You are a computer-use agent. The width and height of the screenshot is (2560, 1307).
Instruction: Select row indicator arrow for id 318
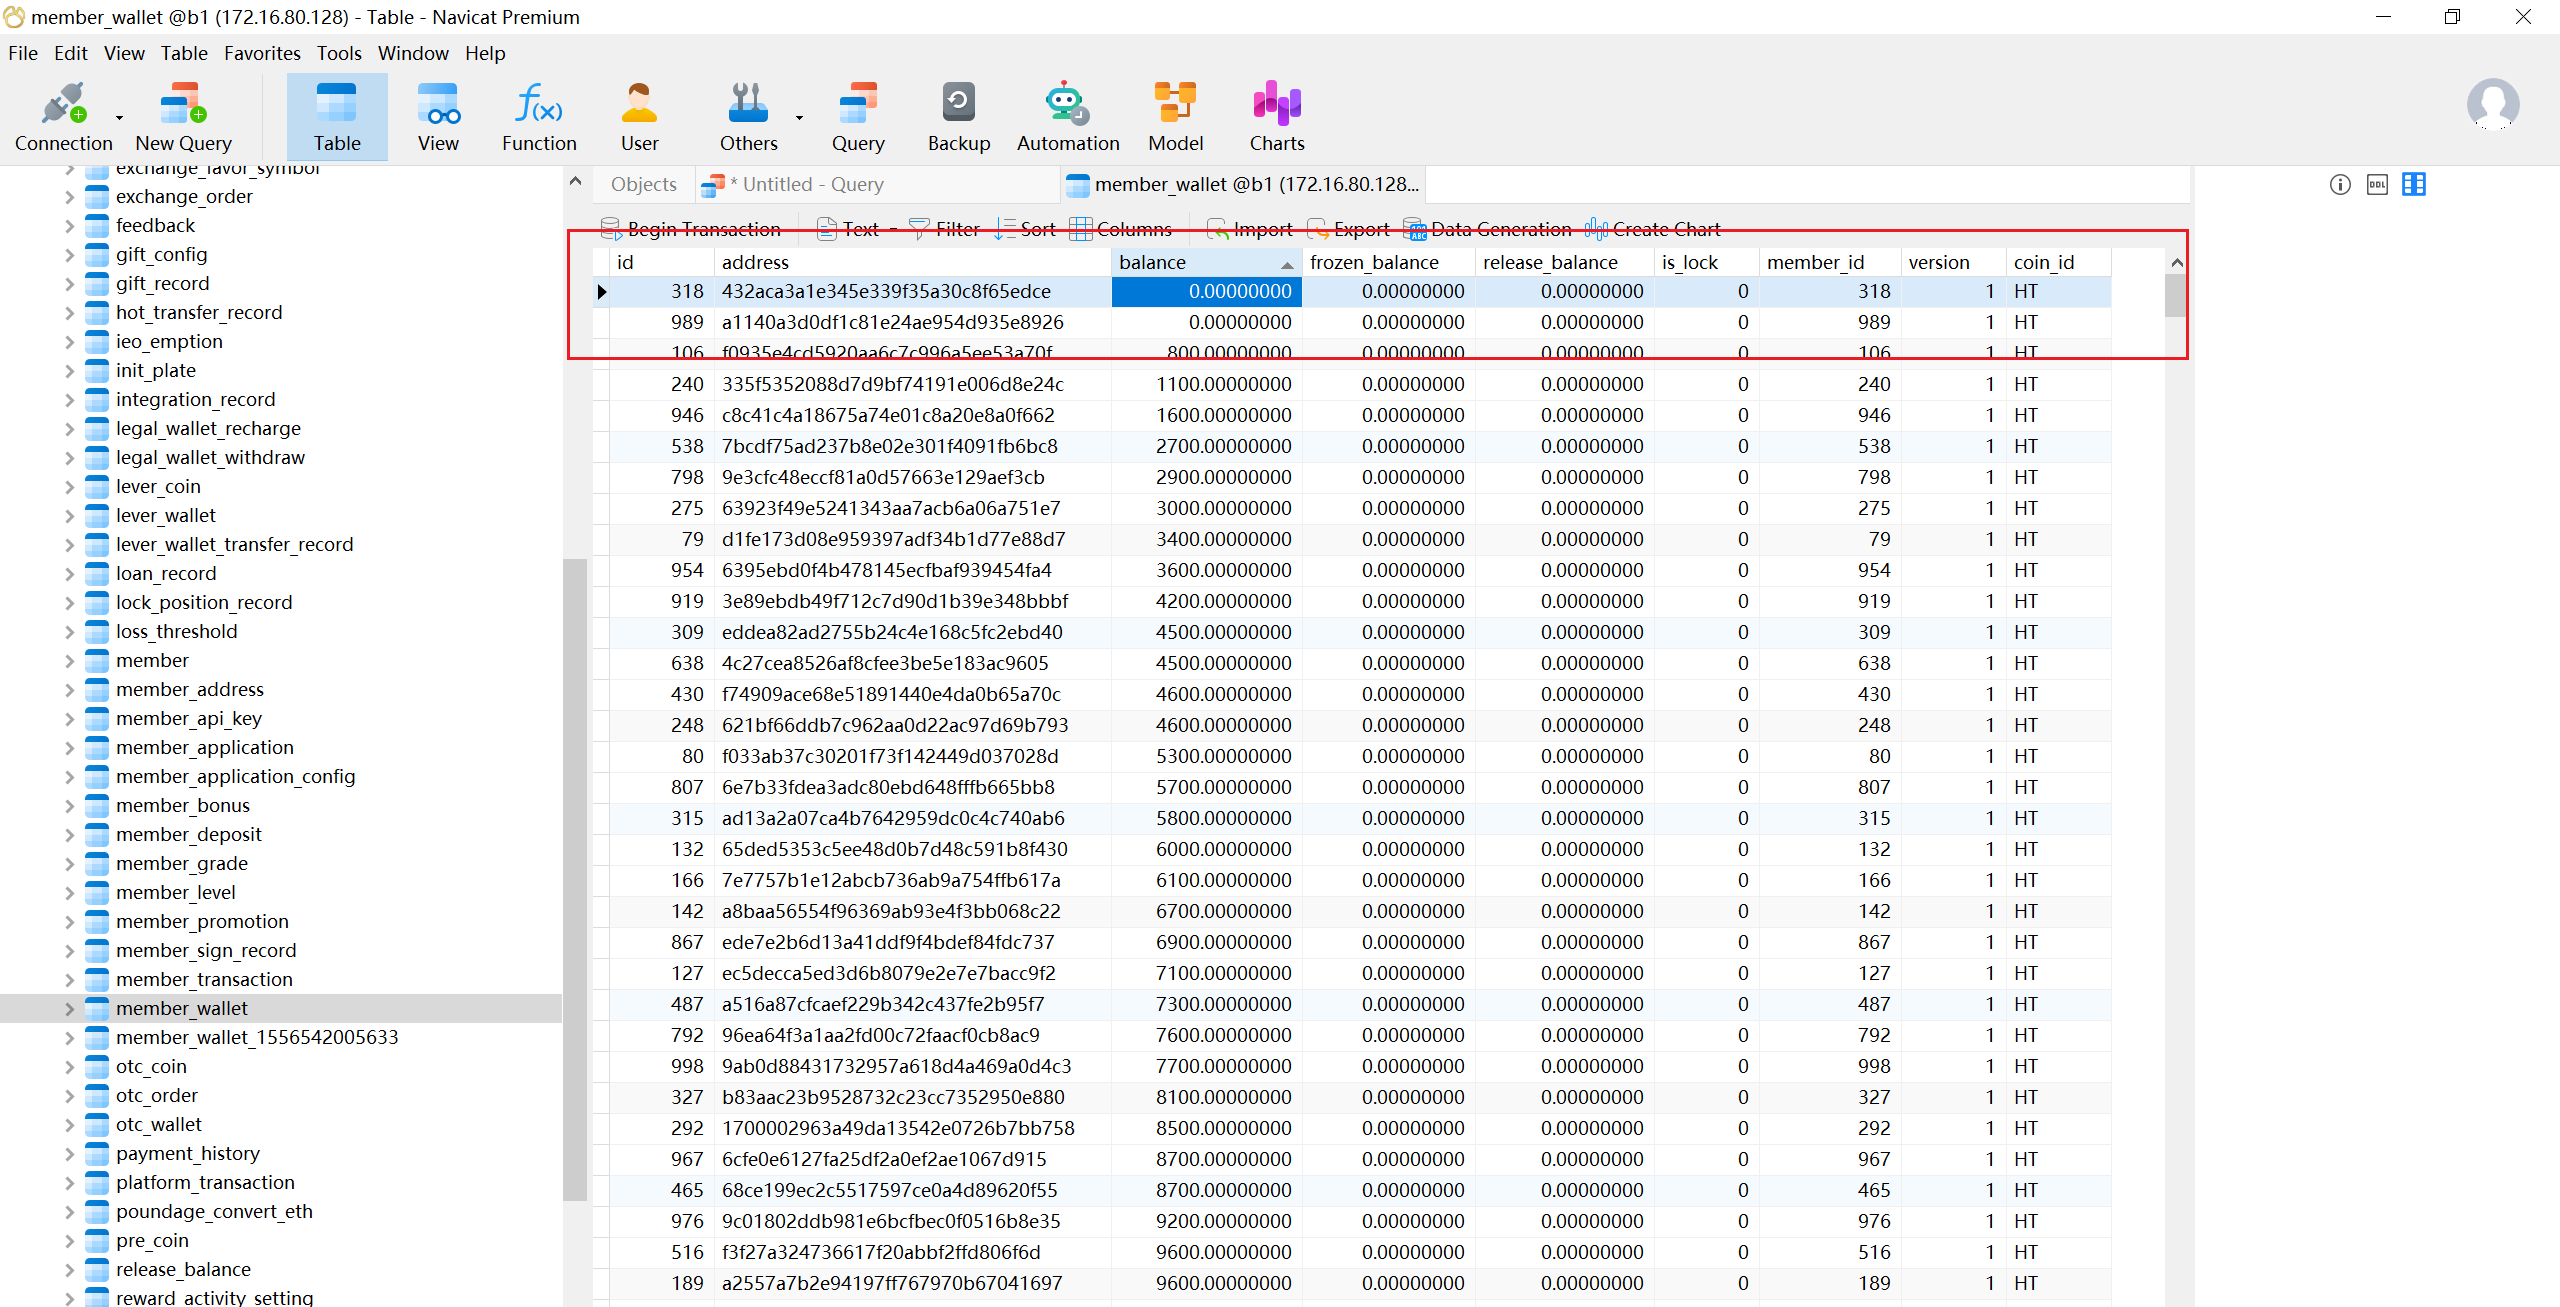click(x=602, y=292)
